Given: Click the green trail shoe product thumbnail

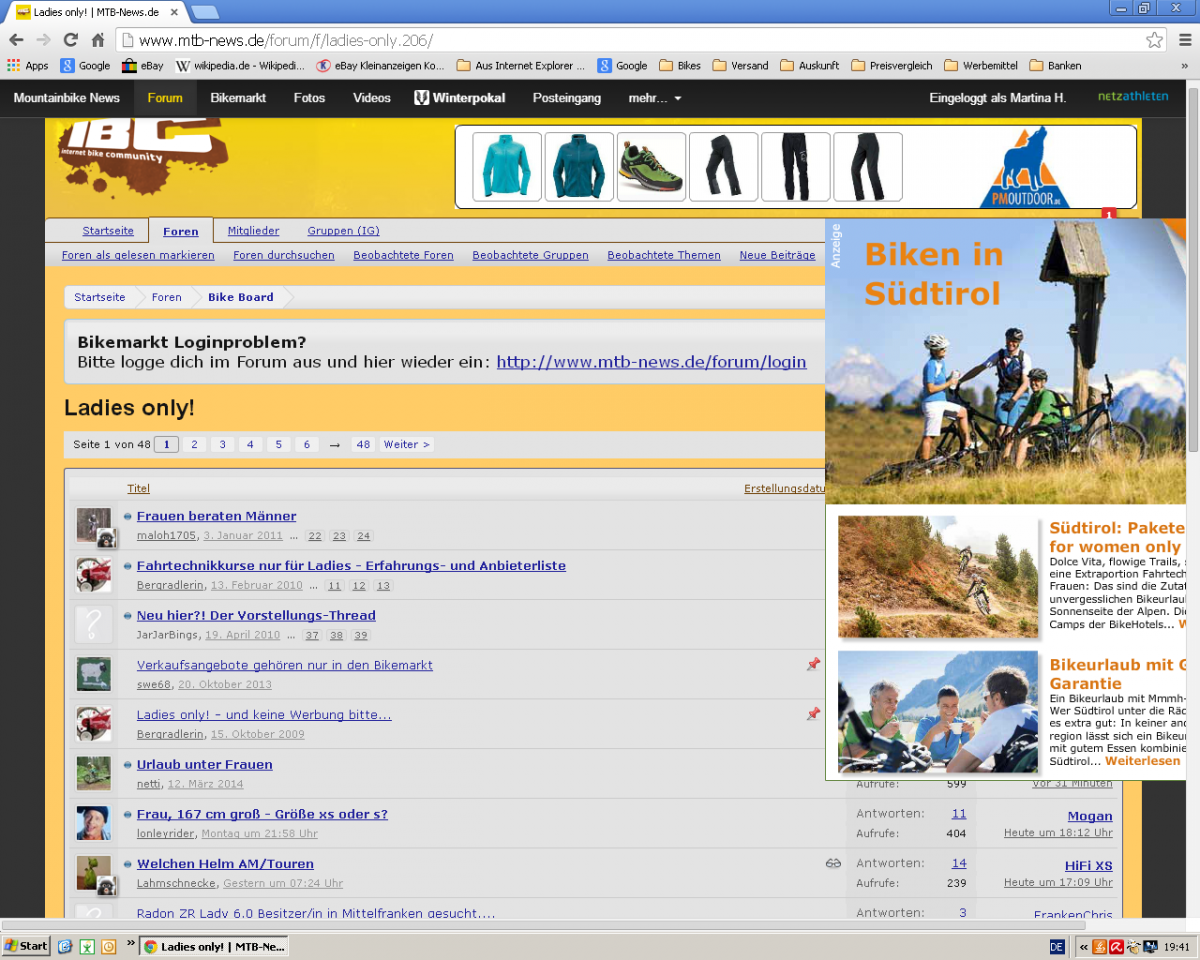Looking at the screenshot, I should point(651,167).
